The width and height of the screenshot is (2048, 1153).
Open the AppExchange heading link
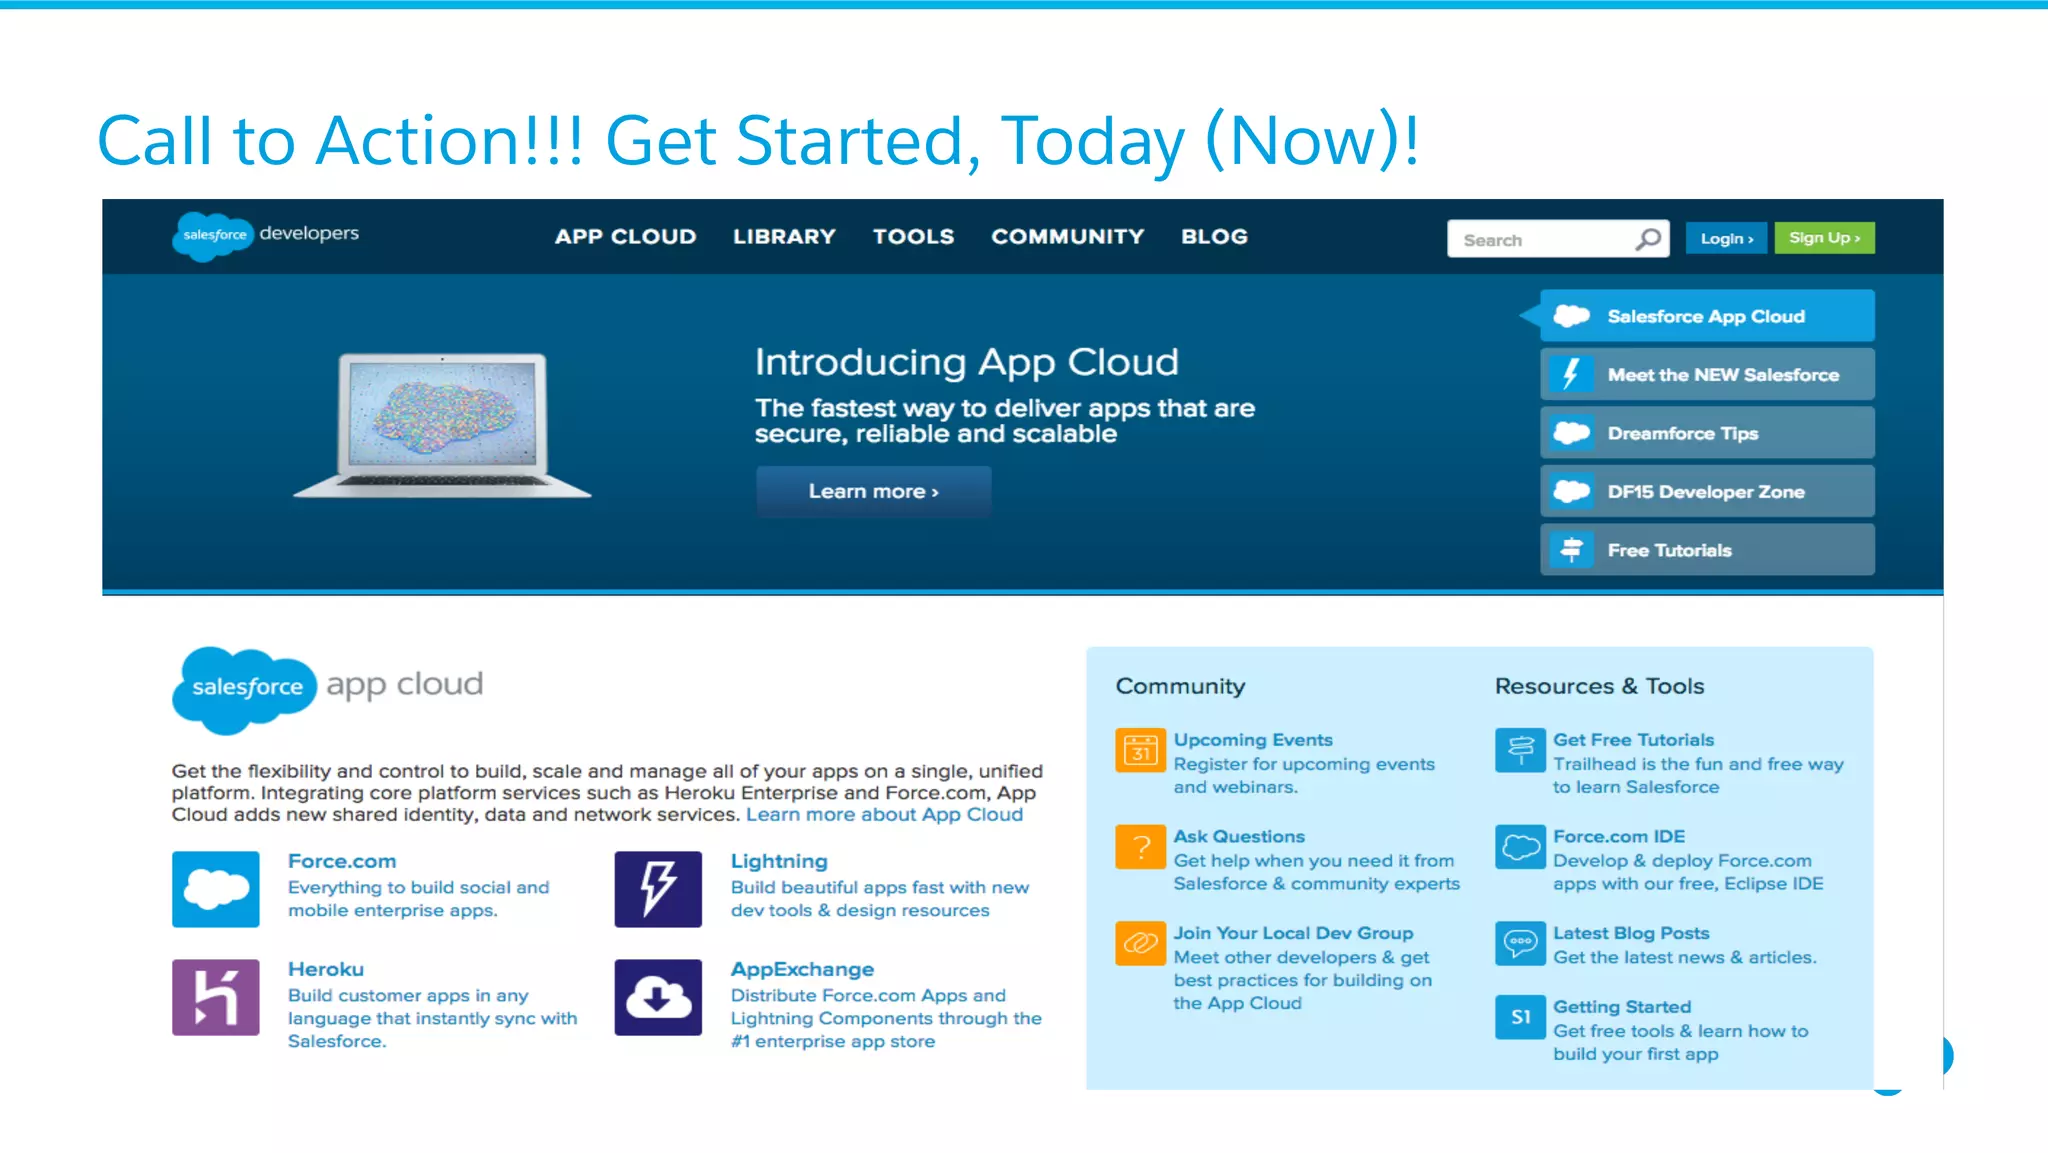(x=802, y=969)
